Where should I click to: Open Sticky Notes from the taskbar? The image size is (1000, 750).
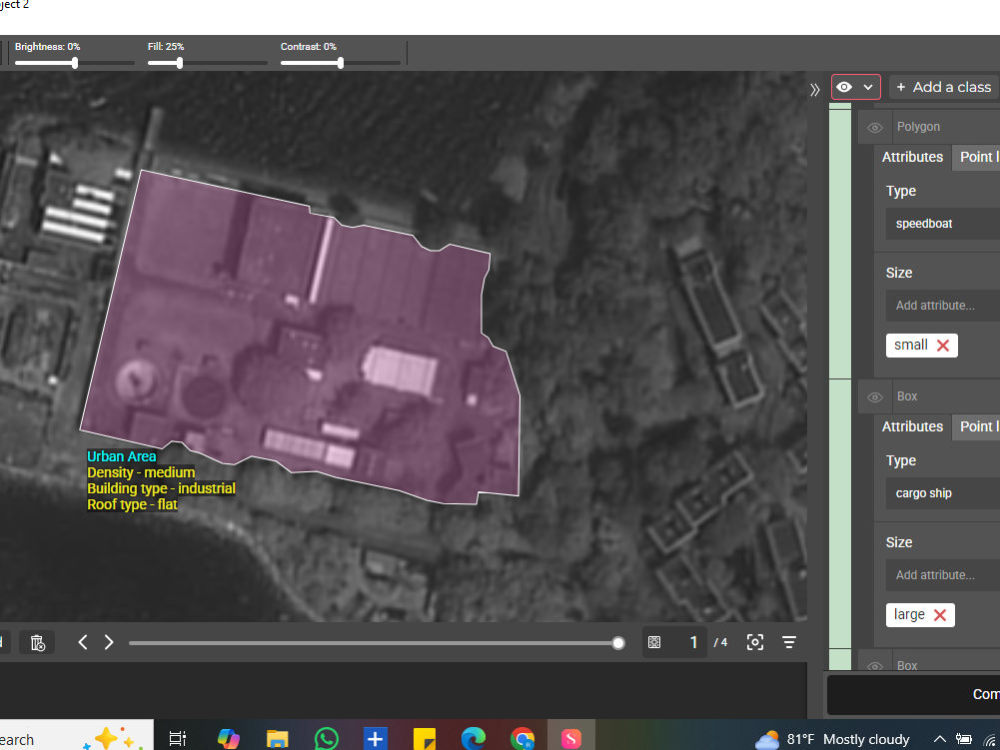(x=424, y=739)
